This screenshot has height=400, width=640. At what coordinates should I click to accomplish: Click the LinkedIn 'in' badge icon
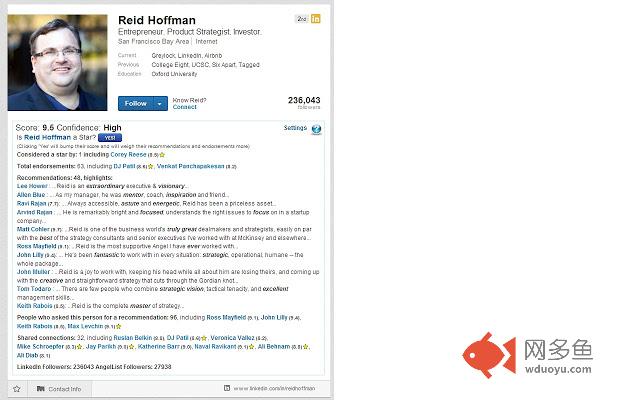[x=316, y=19]
